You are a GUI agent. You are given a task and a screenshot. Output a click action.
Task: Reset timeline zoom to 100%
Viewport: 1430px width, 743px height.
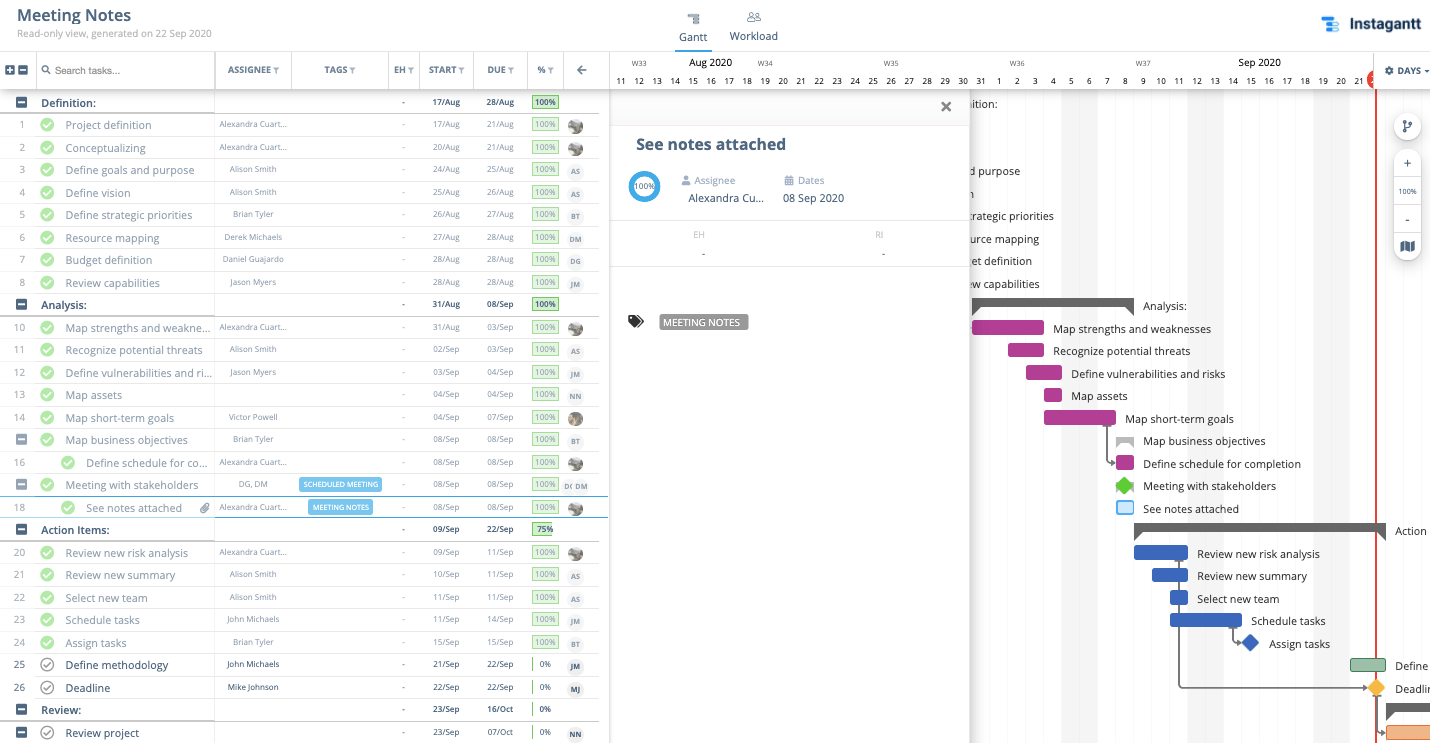point(1407,191)
